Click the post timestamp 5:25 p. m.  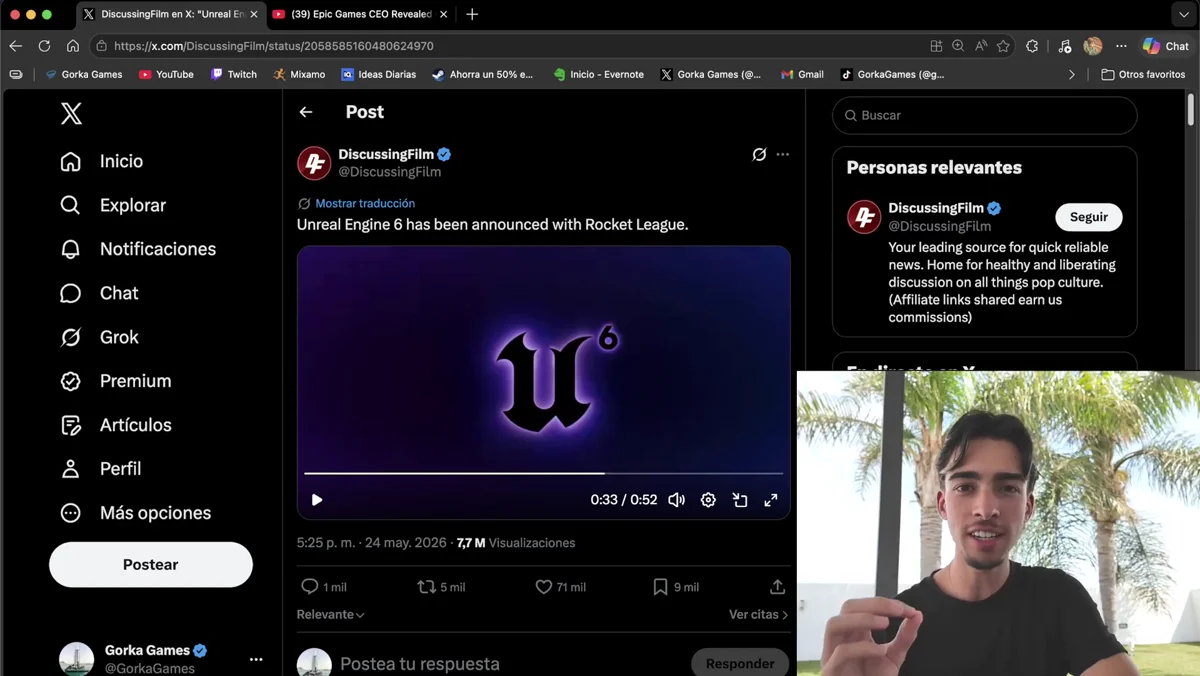tap(371, 543)
